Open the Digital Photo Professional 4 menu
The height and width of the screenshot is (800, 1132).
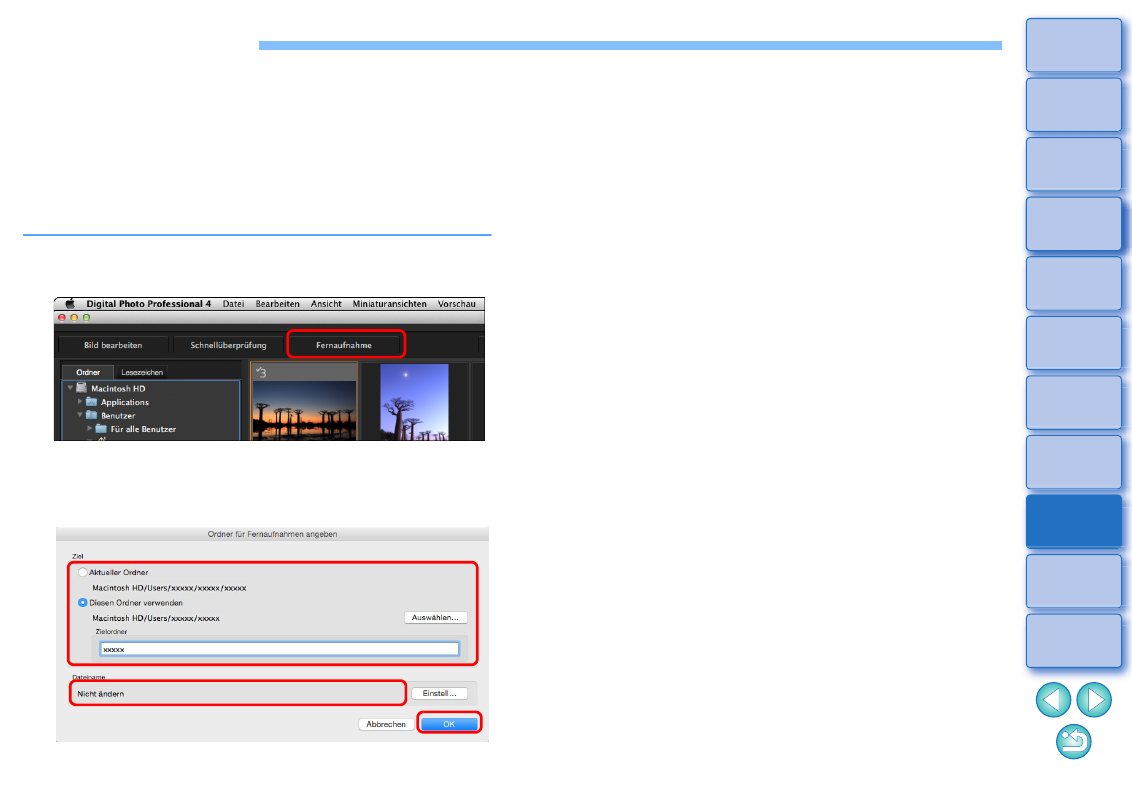tap(149, 304)
